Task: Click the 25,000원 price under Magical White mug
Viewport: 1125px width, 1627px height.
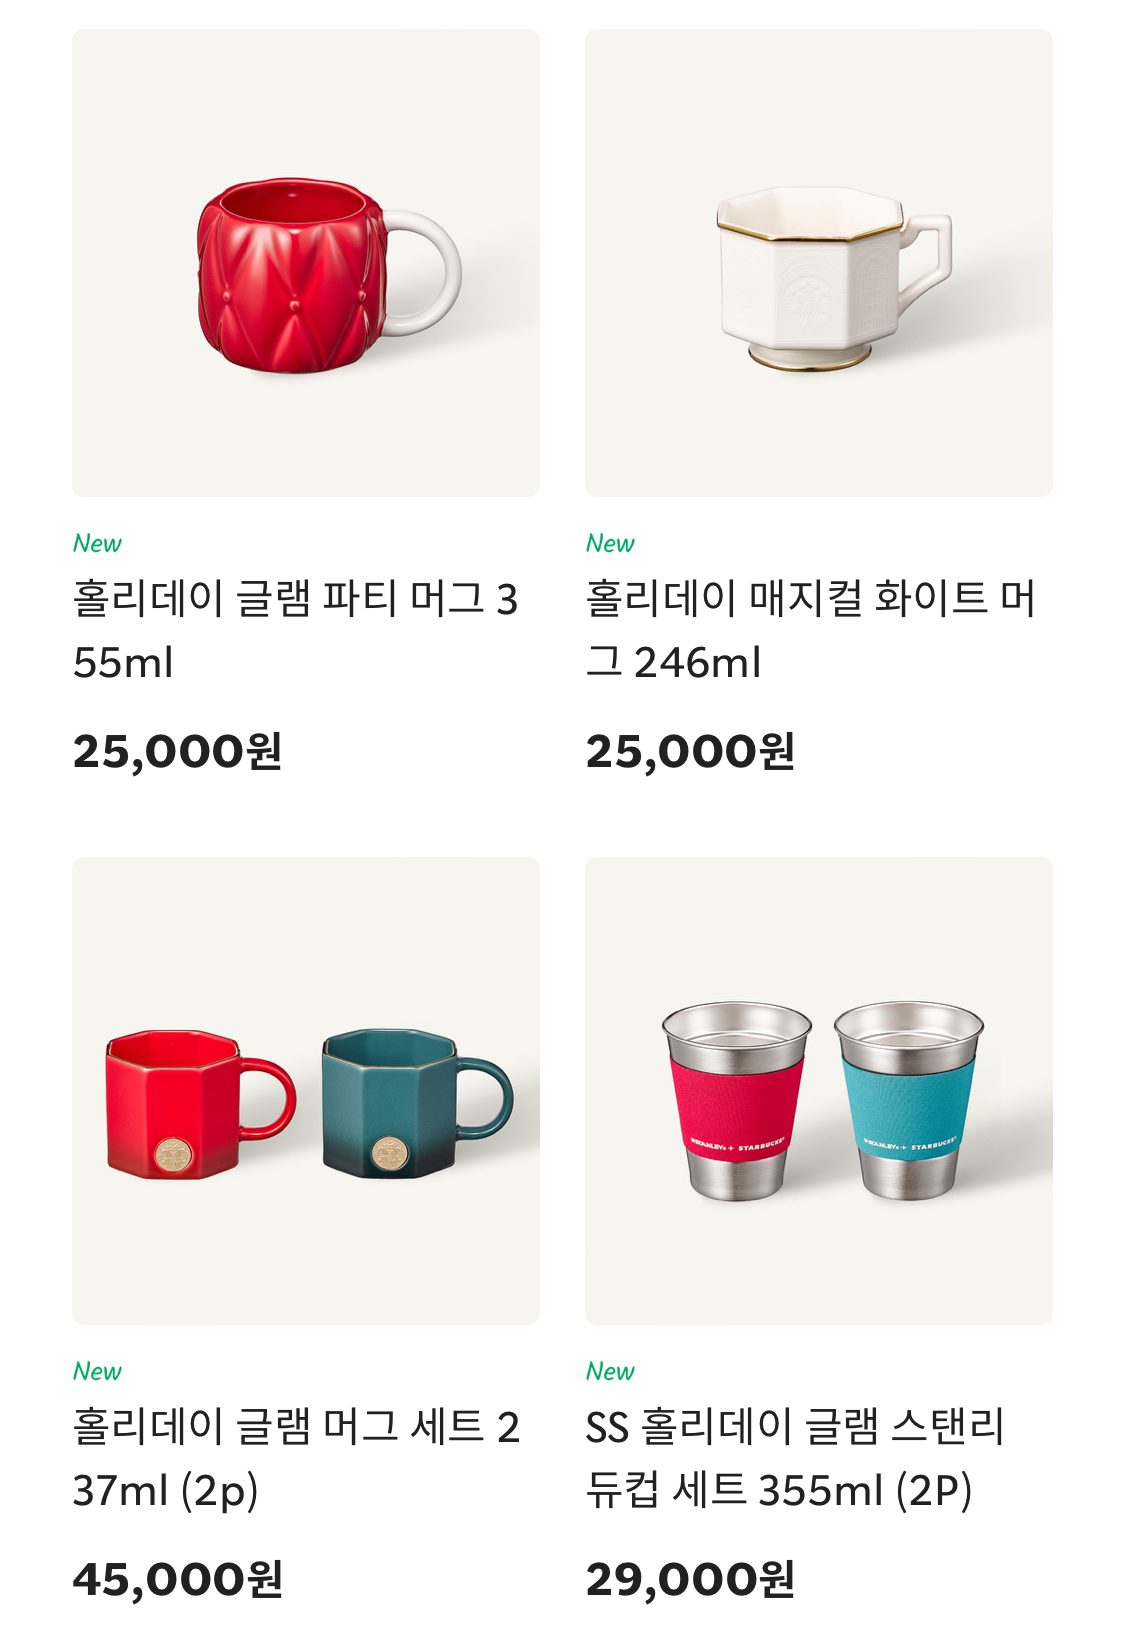Action: (x=690, y=752)
